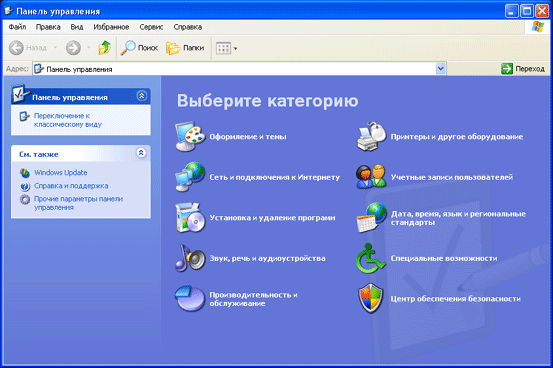This screenshot has width=553, height=368.
Task: Open the Performance and Maintenance pie chart icon
Action: [x=190, y=298]
